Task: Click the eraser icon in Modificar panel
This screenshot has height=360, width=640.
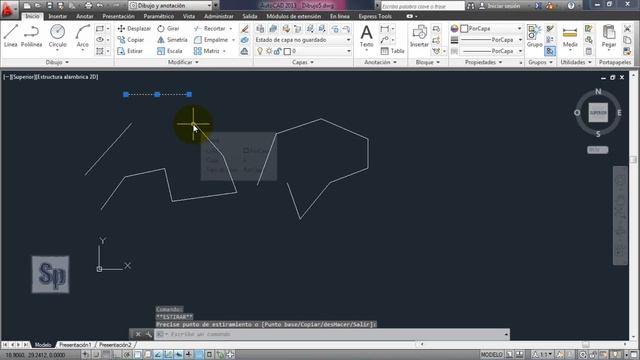Action: click(x=244, y=29)
